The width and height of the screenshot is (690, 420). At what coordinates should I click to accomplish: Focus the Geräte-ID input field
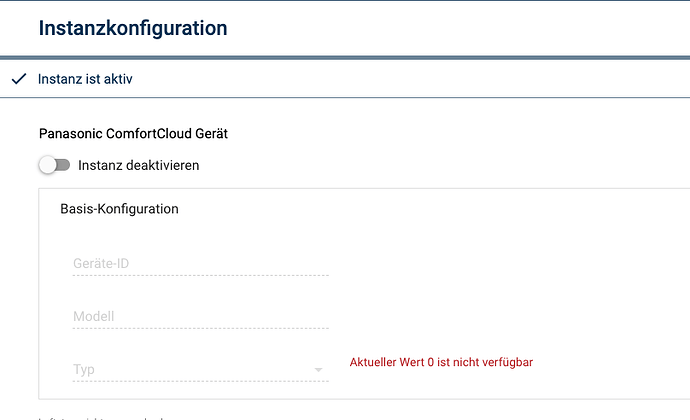201,264
